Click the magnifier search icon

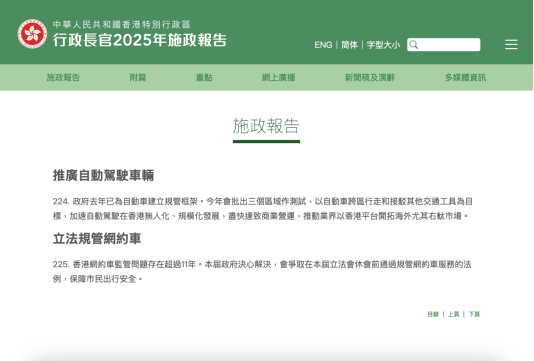point(414,45)
